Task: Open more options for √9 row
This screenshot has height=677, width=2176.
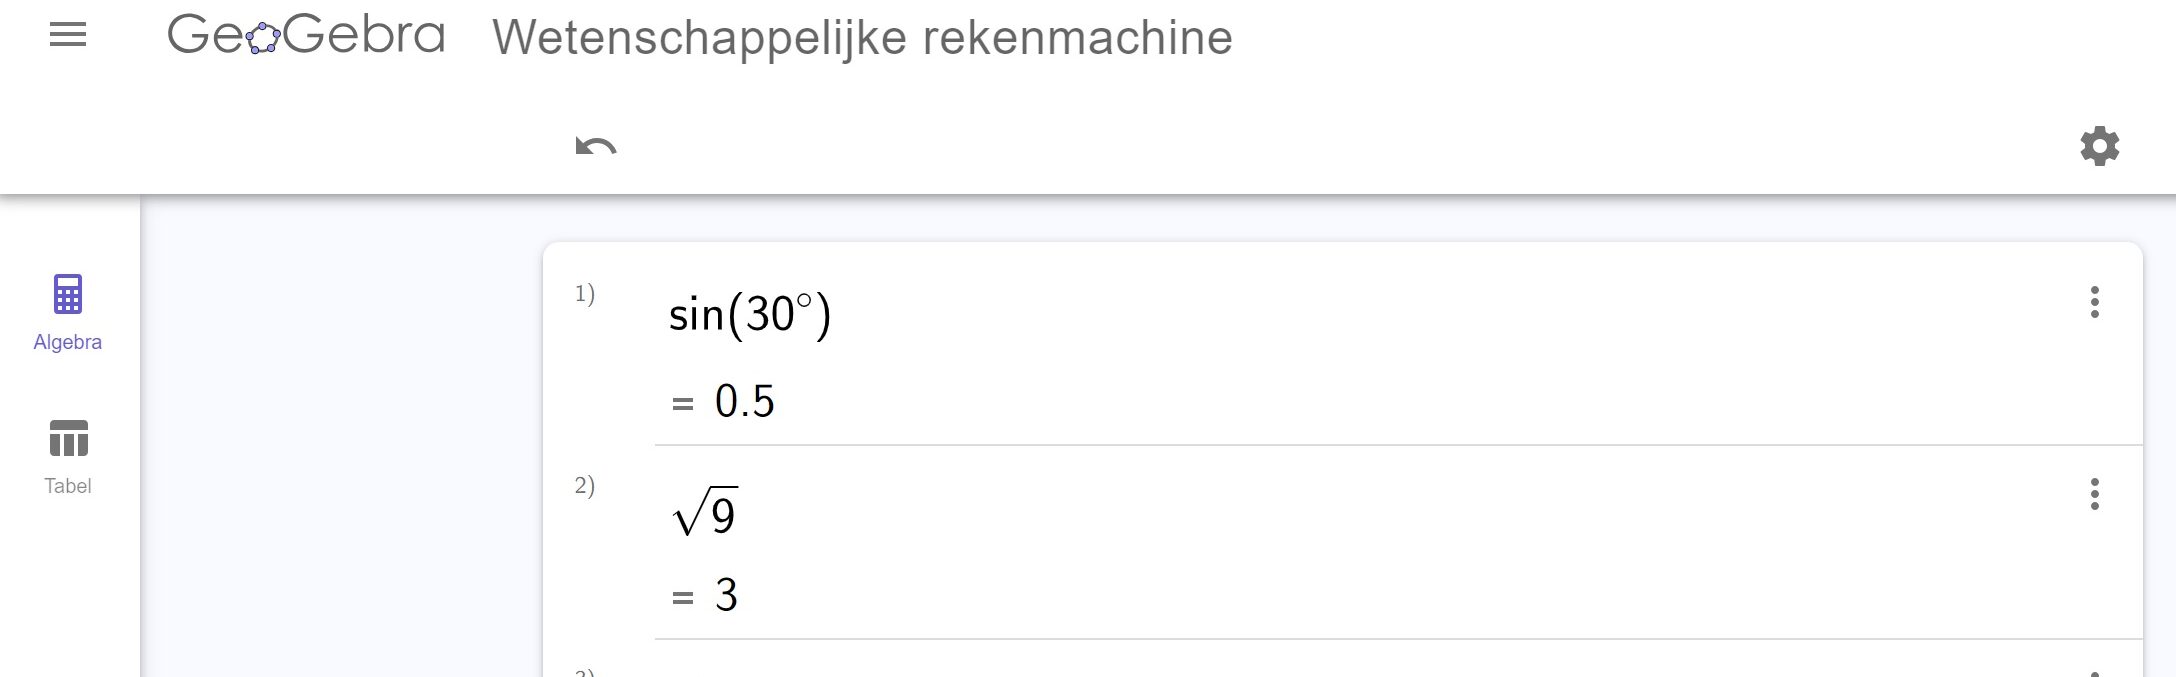Action: pos(2094,494)
